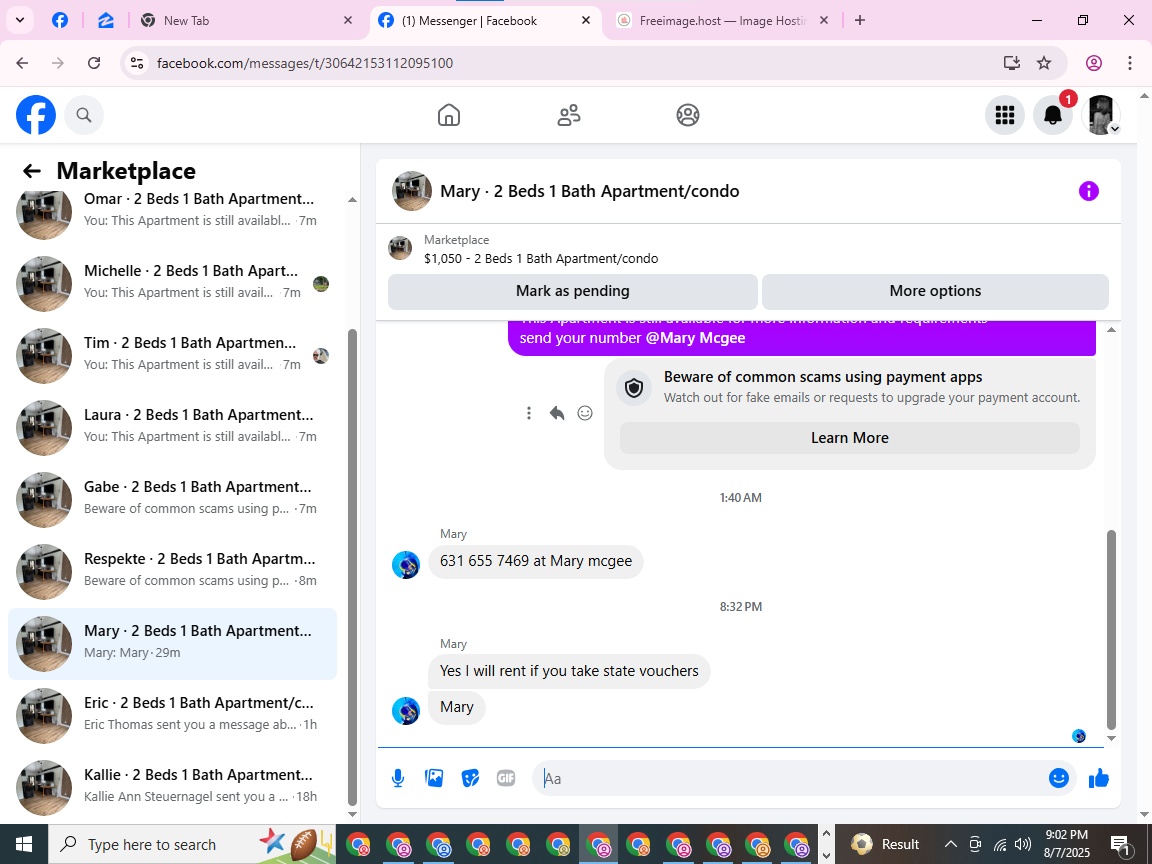Image resolution: width=1152 pixels, height=864 pixels.
Task: Open the Michelle conversation
Action: (x=172, y=284)
